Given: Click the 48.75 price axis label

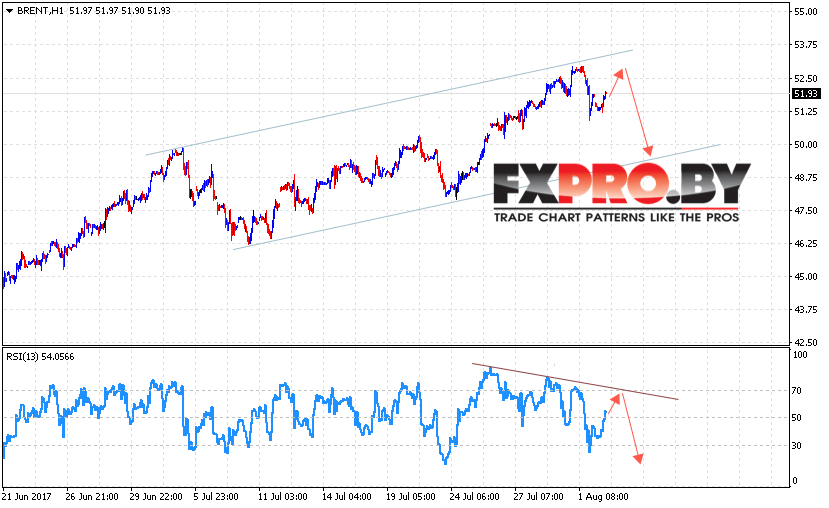Looking at the screenshot, I should pyautogui.click(x=806, y=178).
